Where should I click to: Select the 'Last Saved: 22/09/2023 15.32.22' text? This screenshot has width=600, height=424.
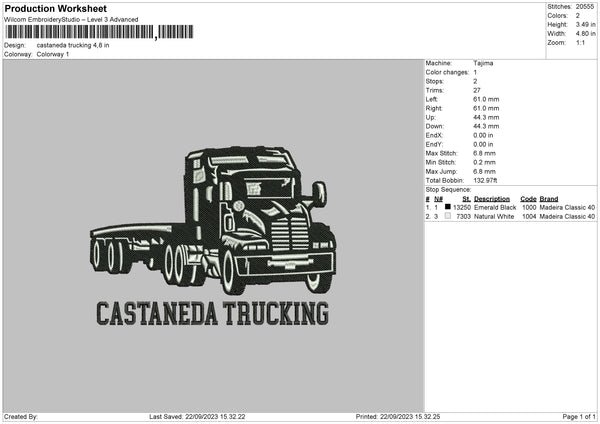point(197,417)
